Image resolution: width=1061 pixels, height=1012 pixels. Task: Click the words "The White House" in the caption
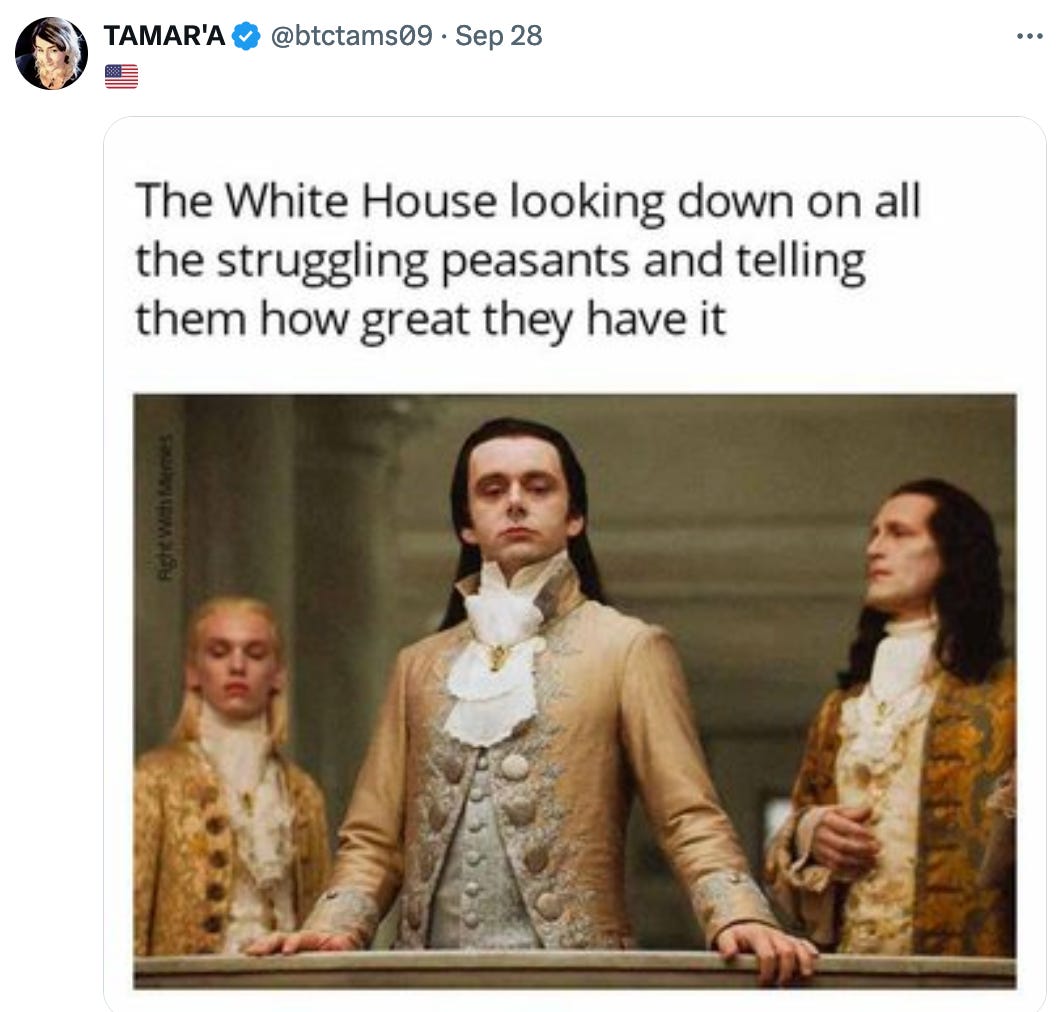click(316, 201)
